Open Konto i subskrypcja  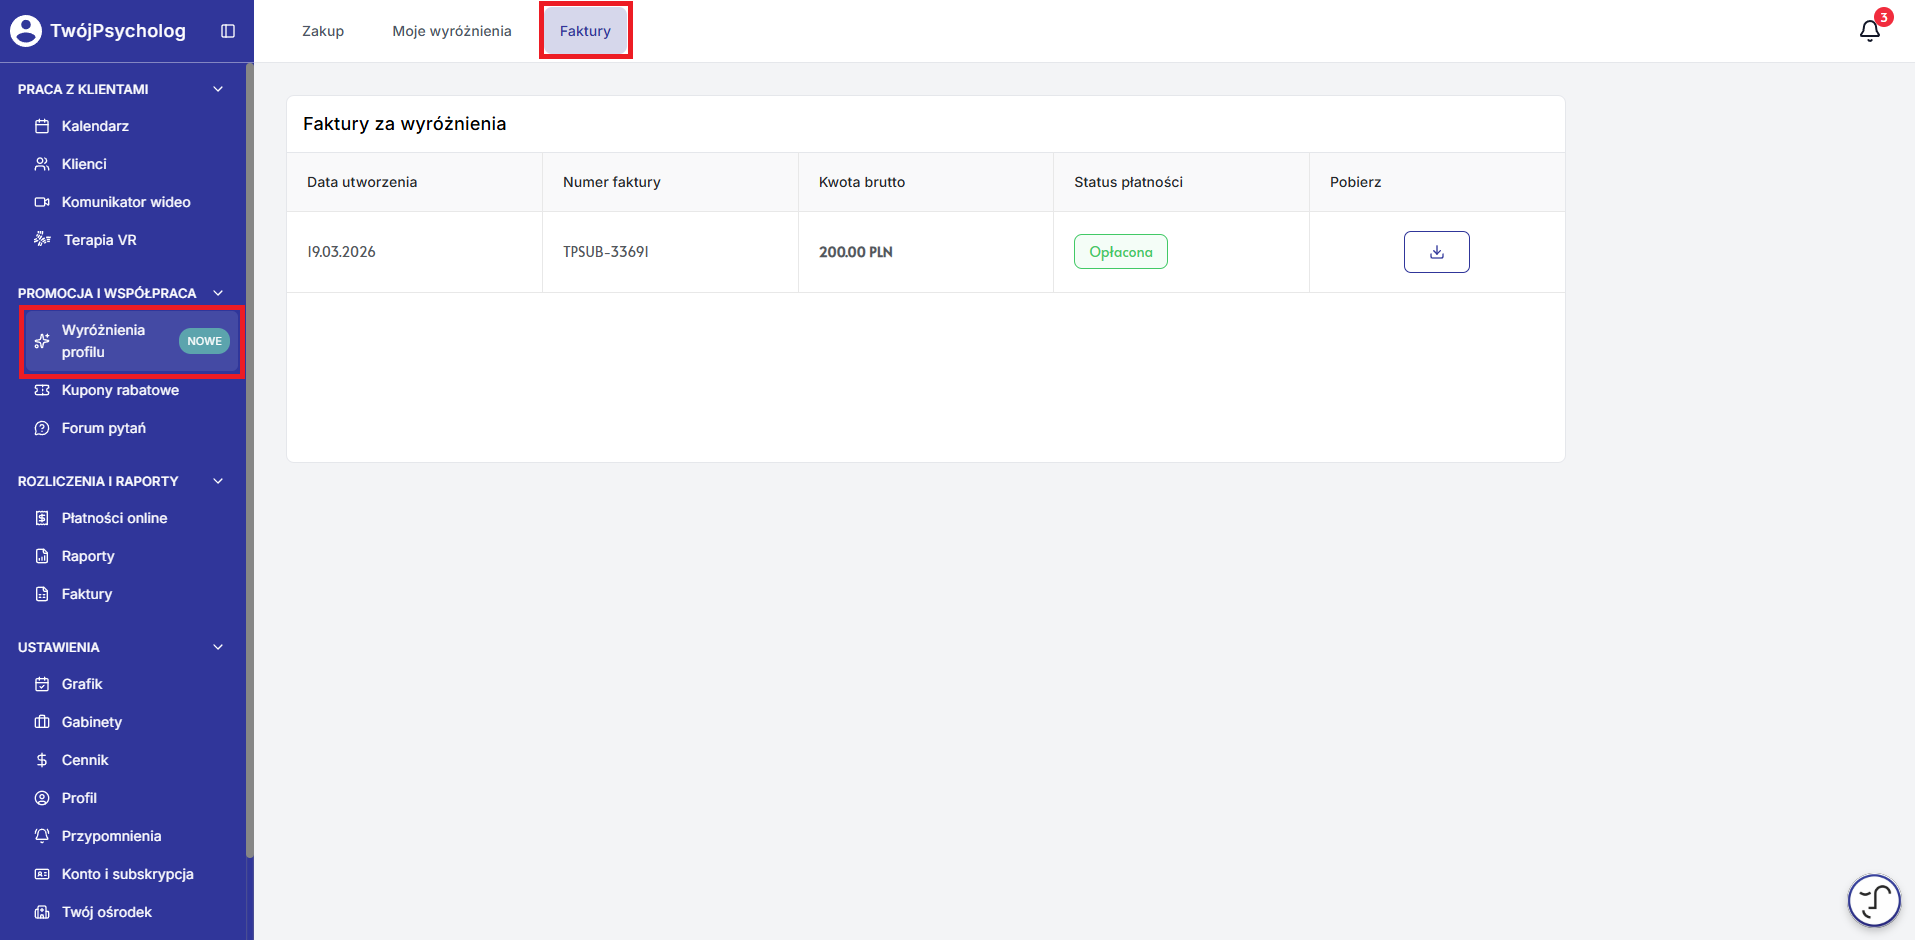[x=127, y=874]
